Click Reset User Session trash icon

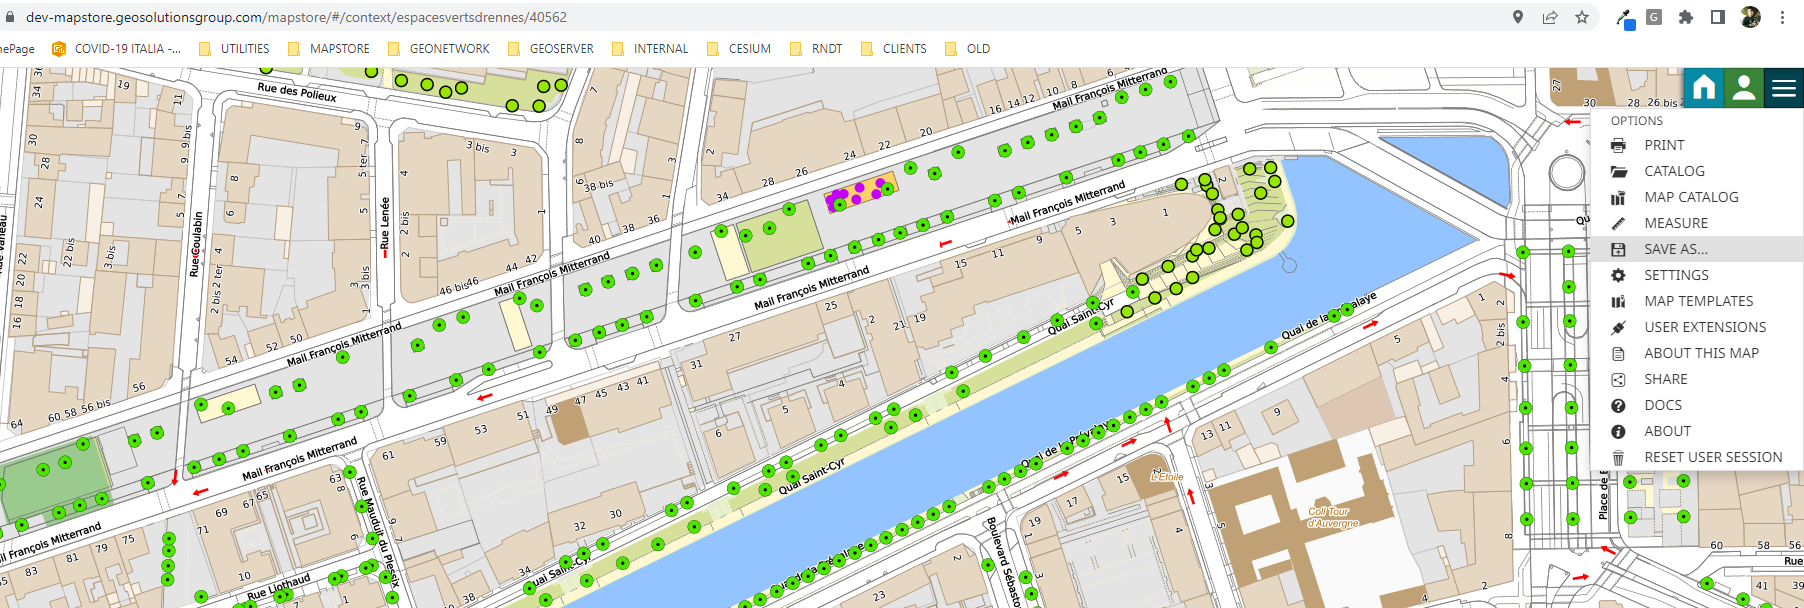pyautogui.click(x=1618, y=457)
